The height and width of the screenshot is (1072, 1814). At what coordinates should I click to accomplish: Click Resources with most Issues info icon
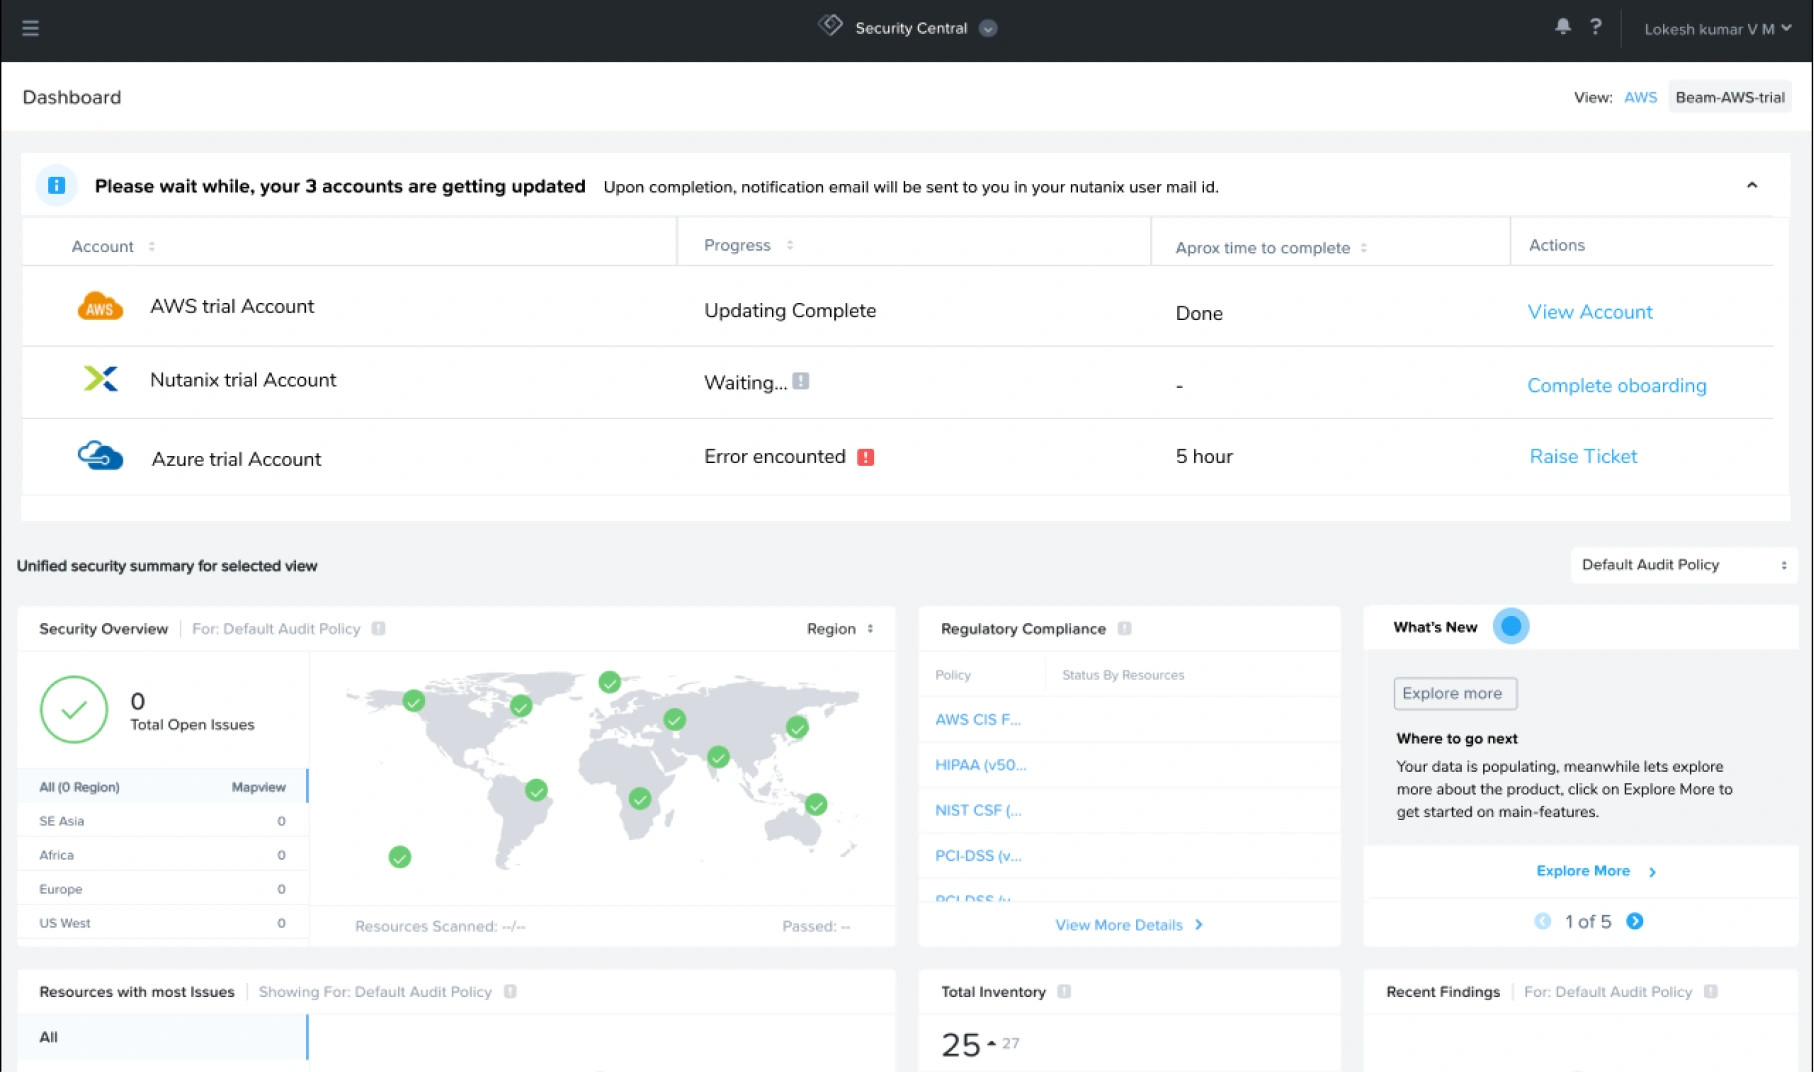pyautogui.click(x=510, y=992)
